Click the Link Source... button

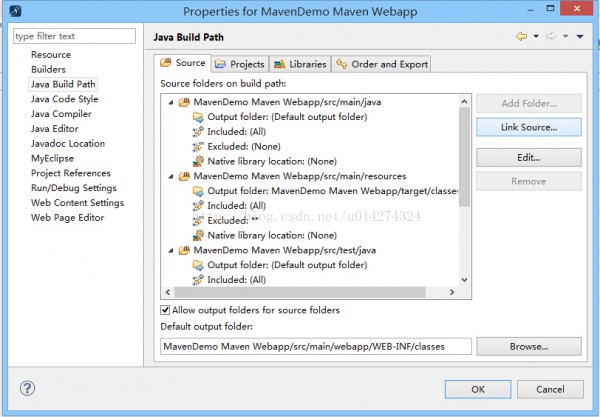529,127
